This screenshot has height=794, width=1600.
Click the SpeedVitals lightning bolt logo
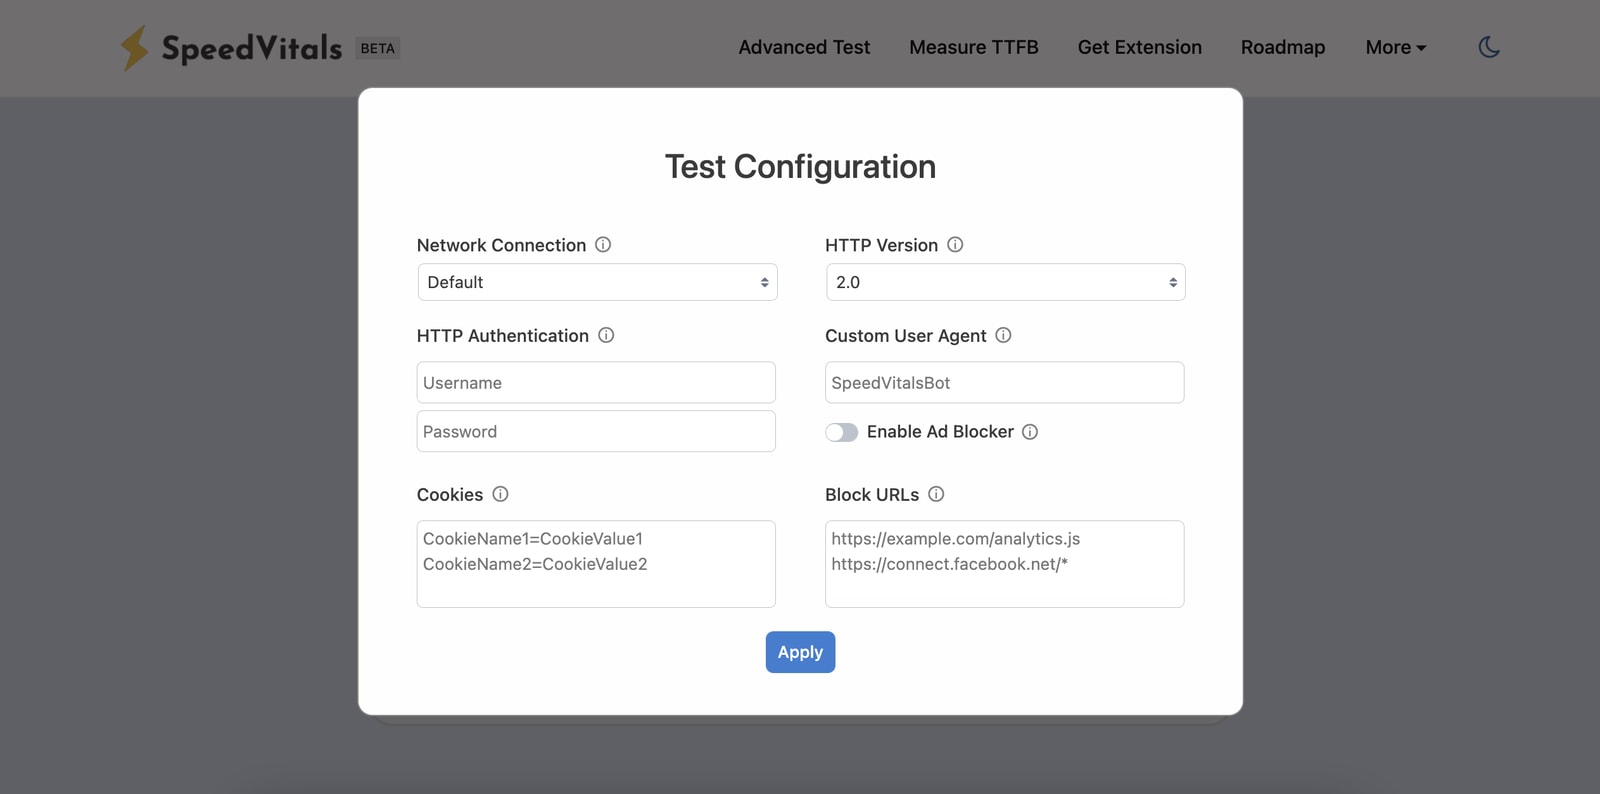point(134,48)
